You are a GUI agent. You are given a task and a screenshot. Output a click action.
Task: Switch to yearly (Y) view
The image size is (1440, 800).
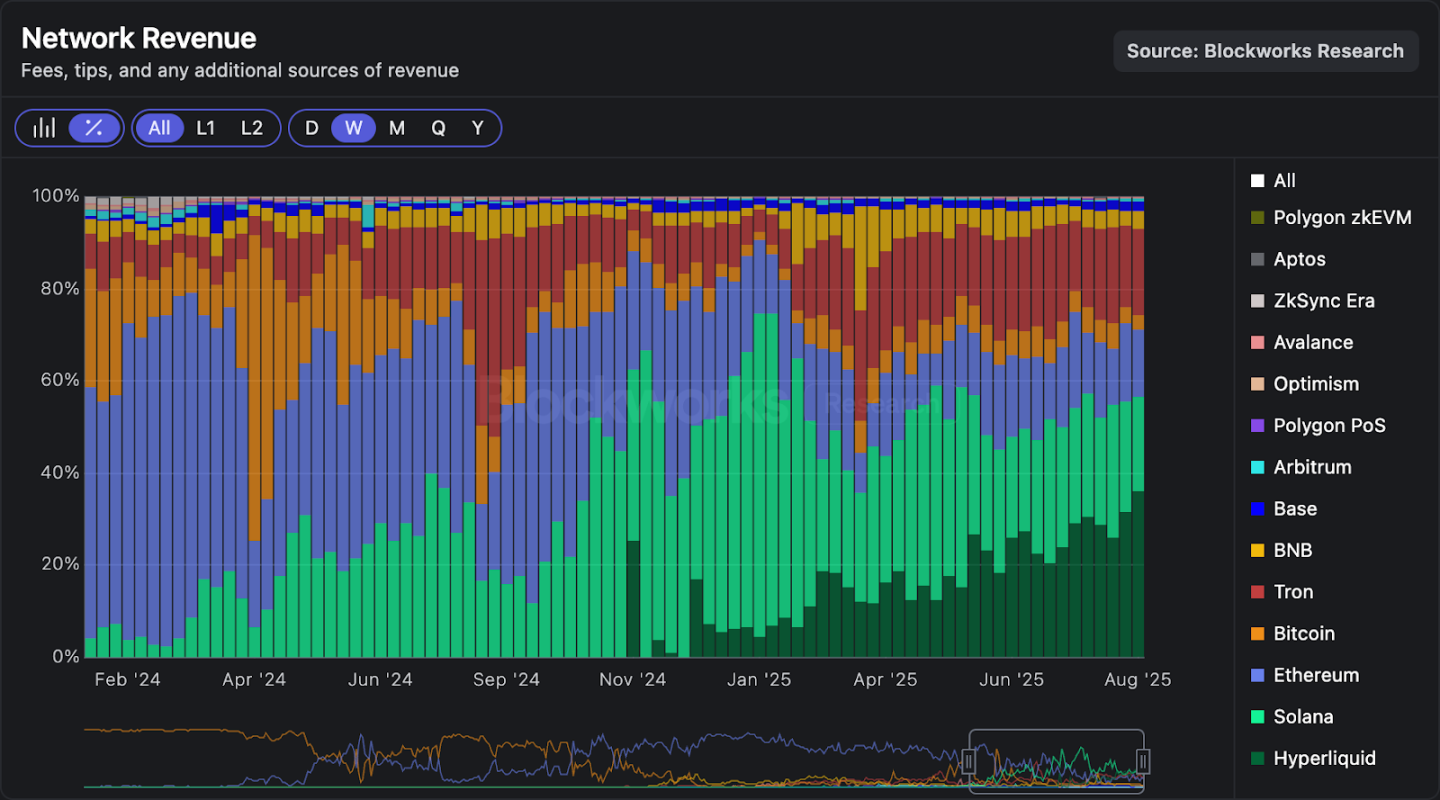pos(477,127)
